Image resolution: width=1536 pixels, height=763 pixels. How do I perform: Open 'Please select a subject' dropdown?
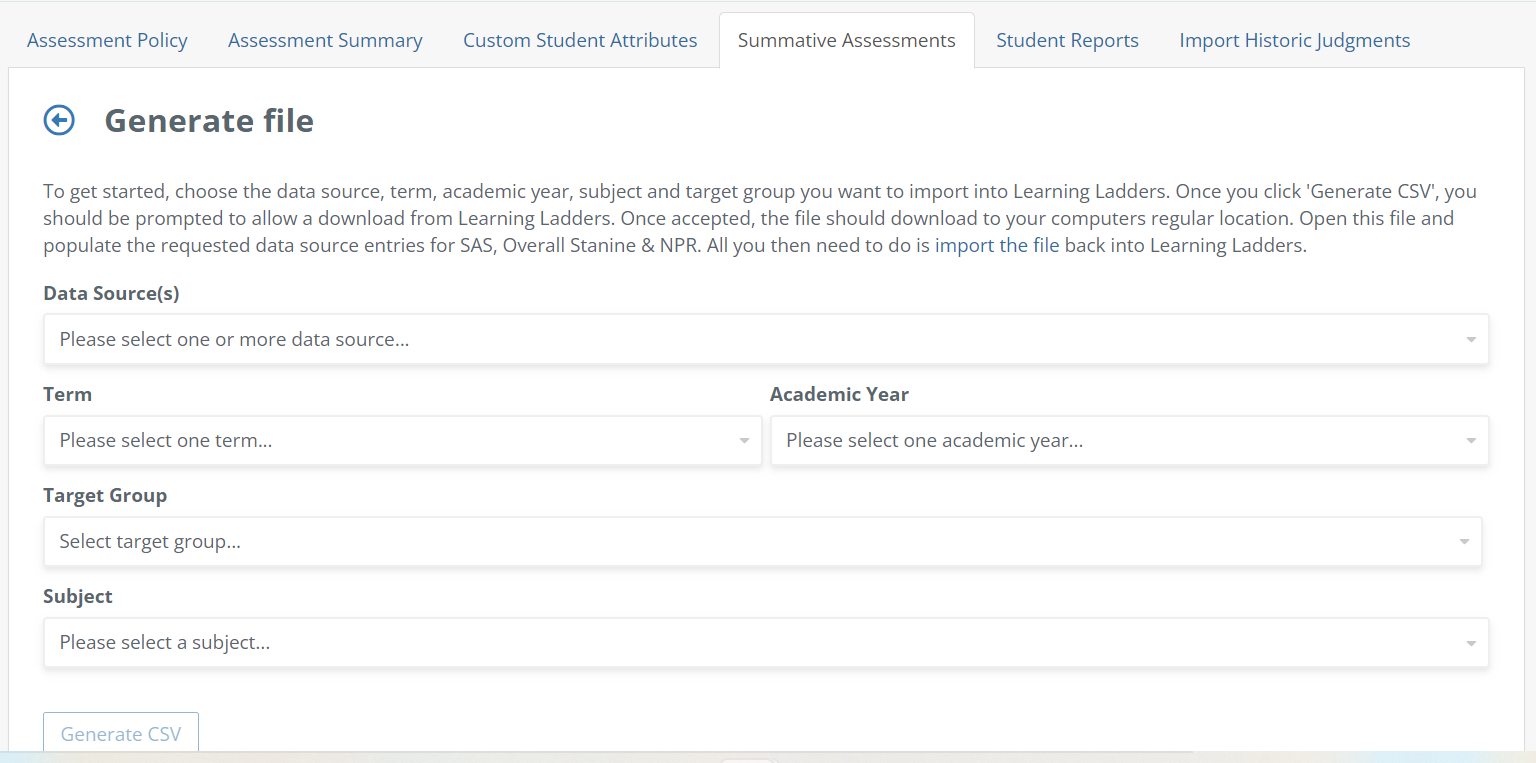pos(700,643)
